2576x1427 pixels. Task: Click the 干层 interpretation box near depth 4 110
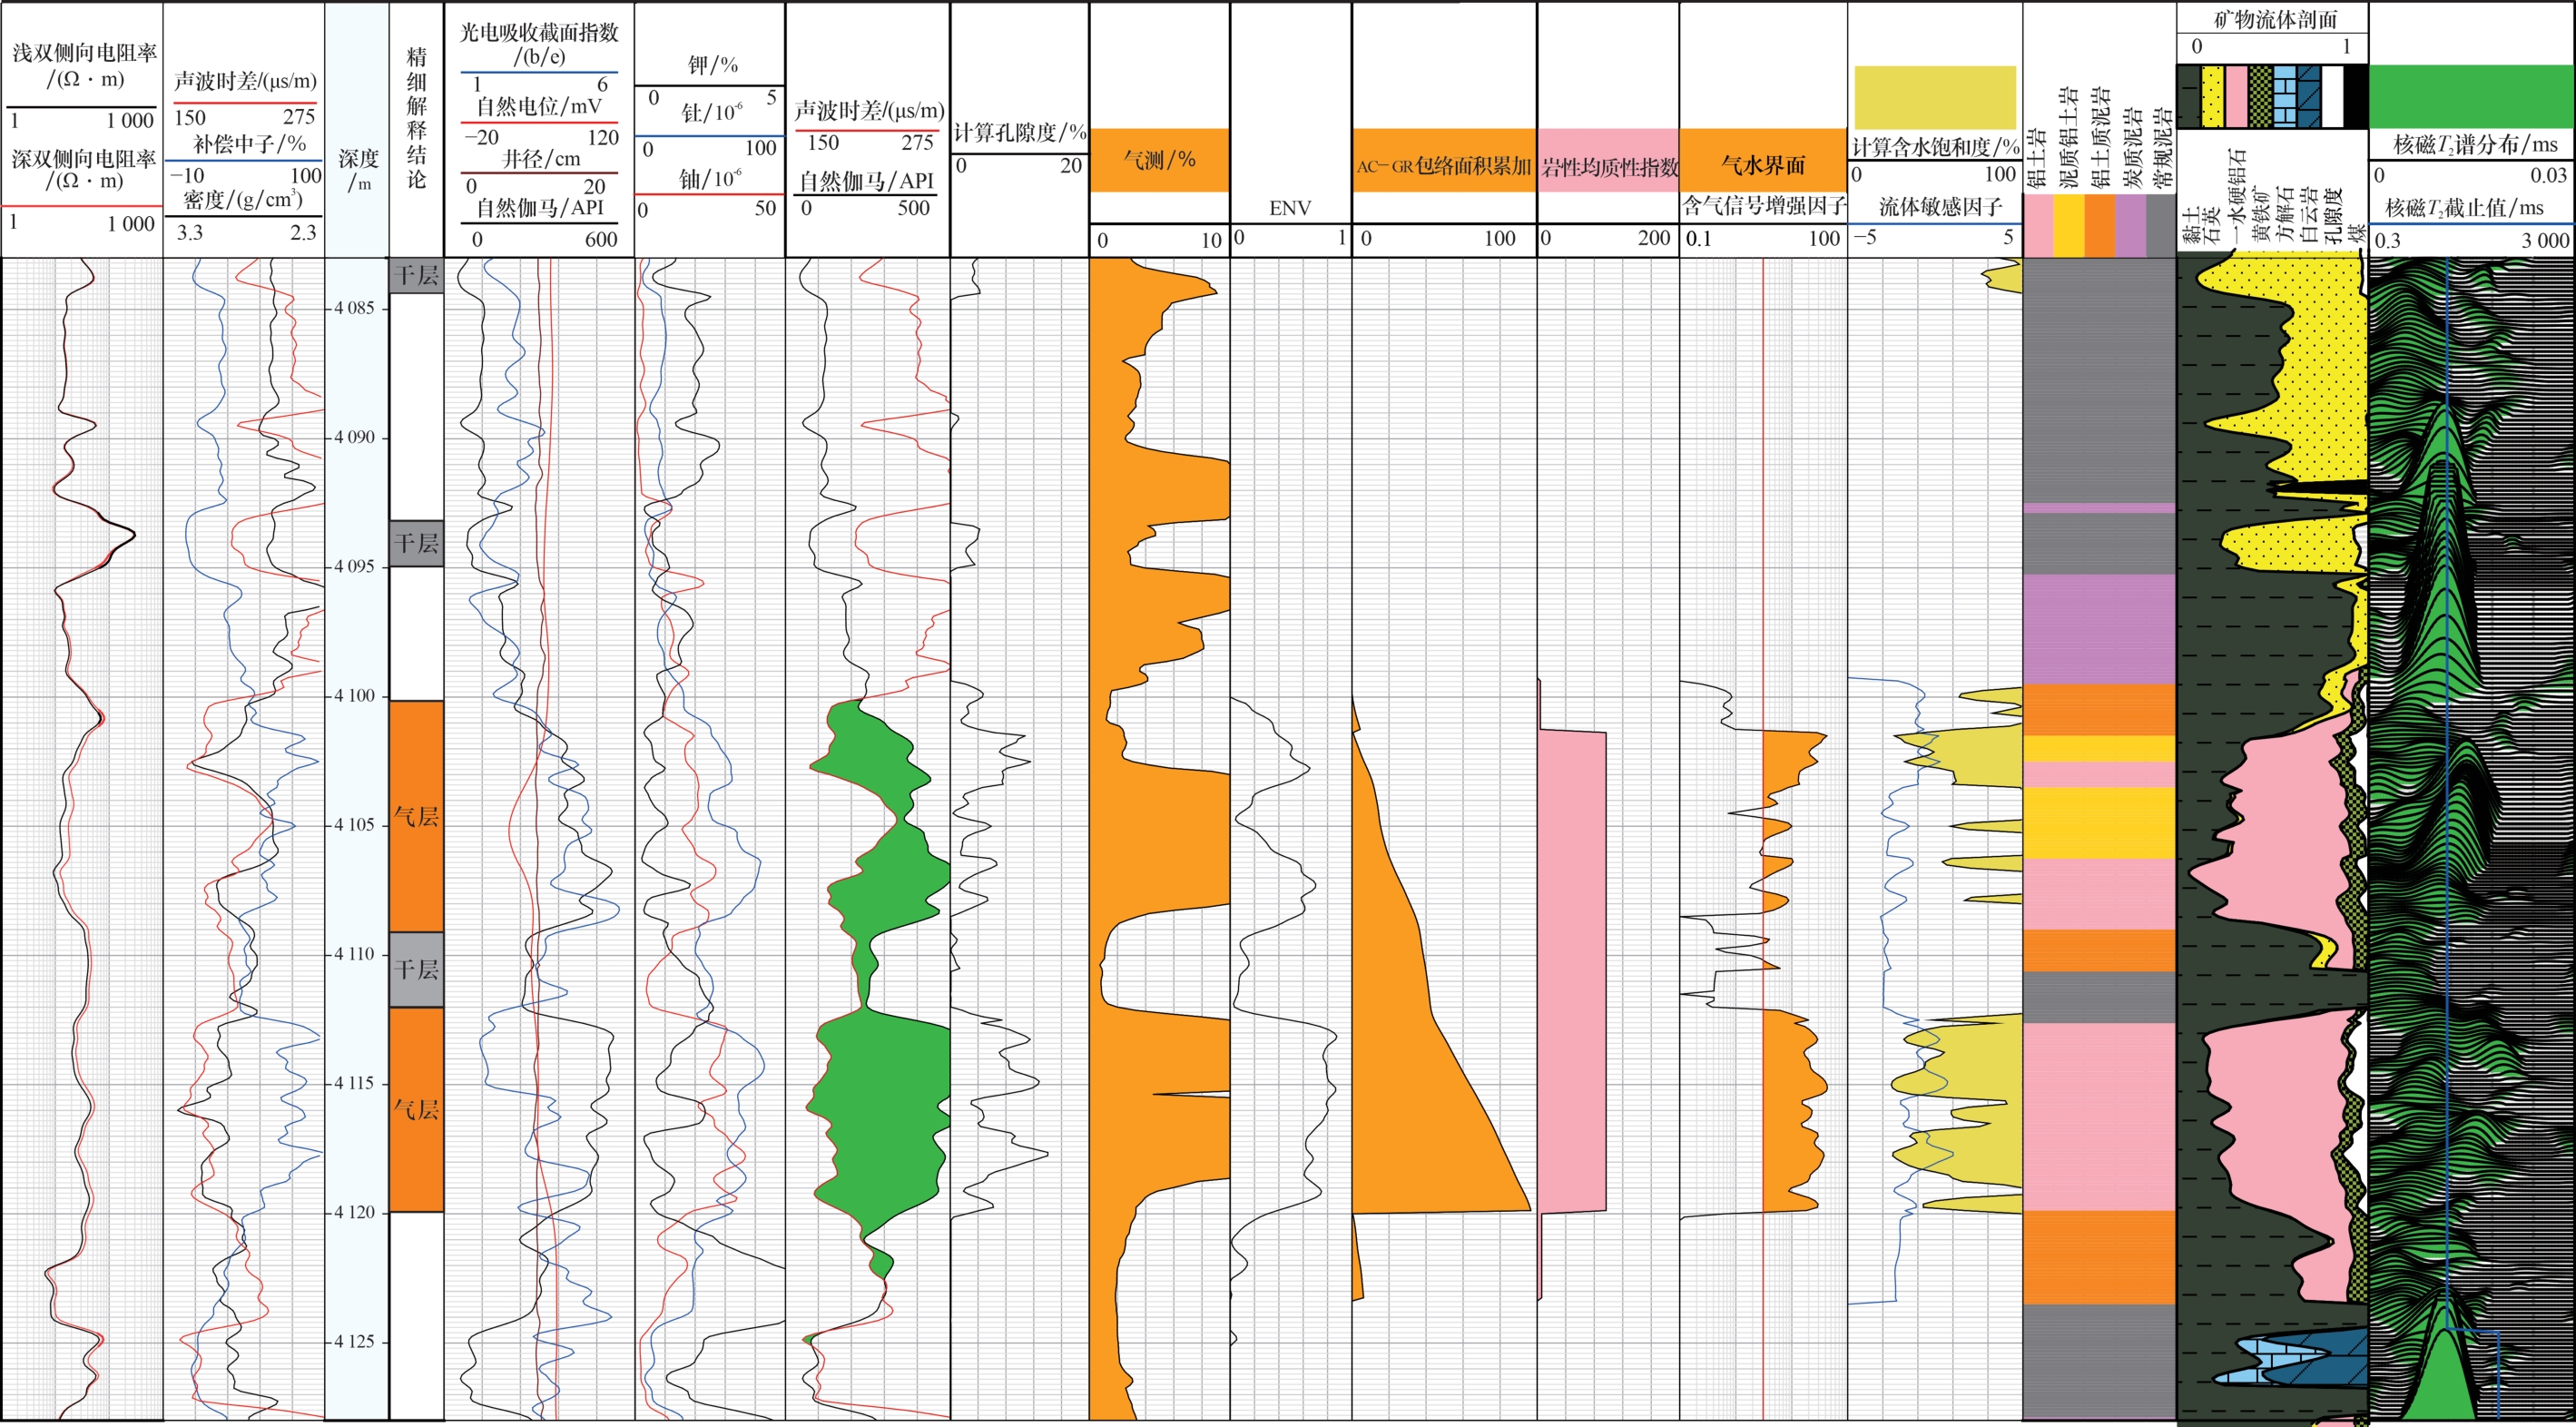coord(416,969)
